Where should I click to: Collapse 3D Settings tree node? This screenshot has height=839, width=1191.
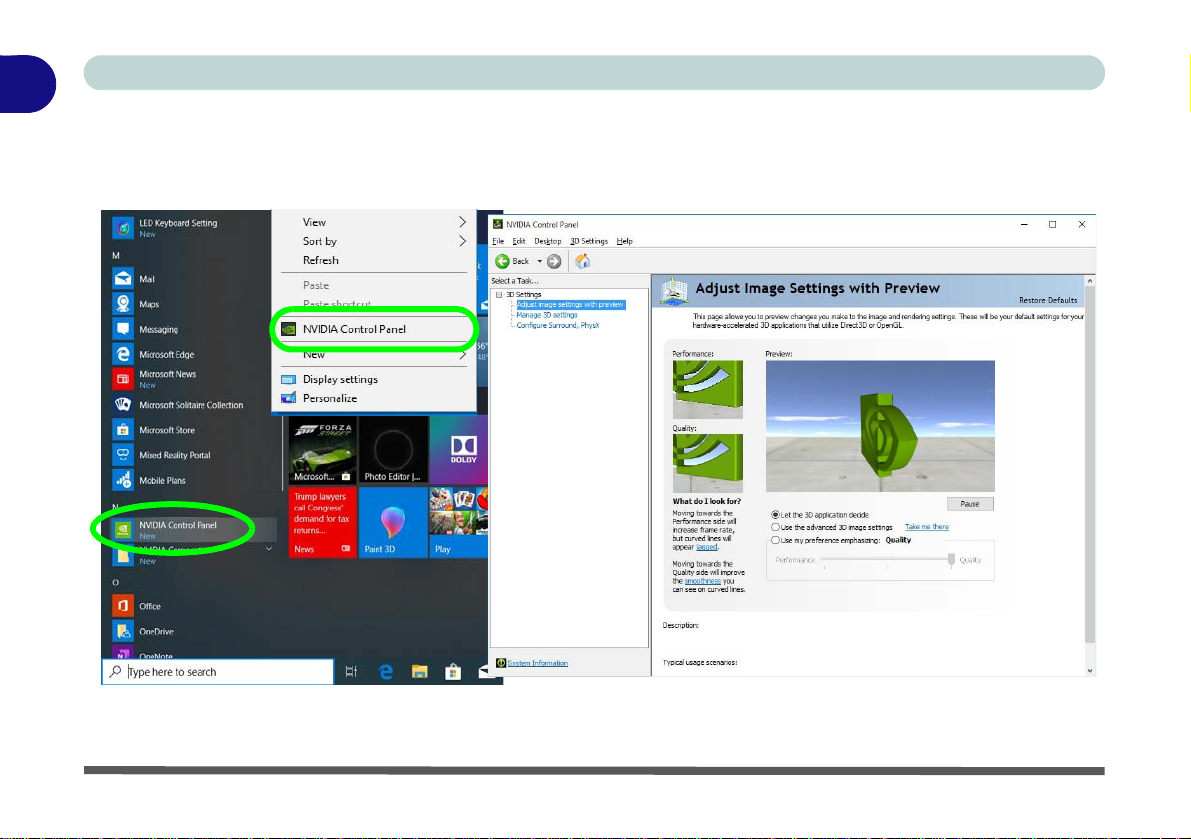pyautogui.click(x=499, y=295)
